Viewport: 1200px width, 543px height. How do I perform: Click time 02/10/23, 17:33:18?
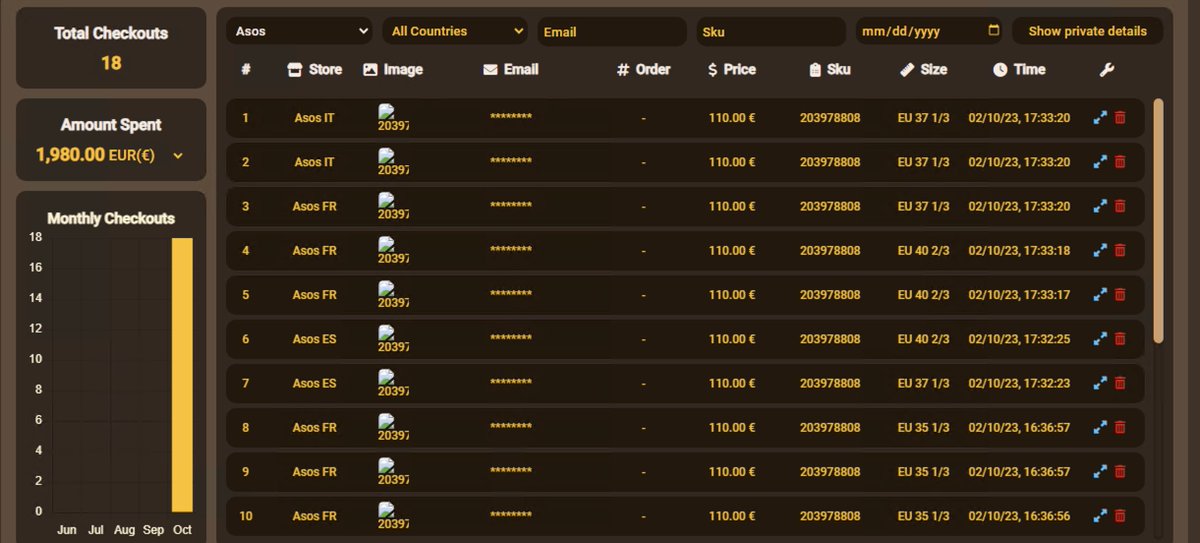pos(1019,251)
